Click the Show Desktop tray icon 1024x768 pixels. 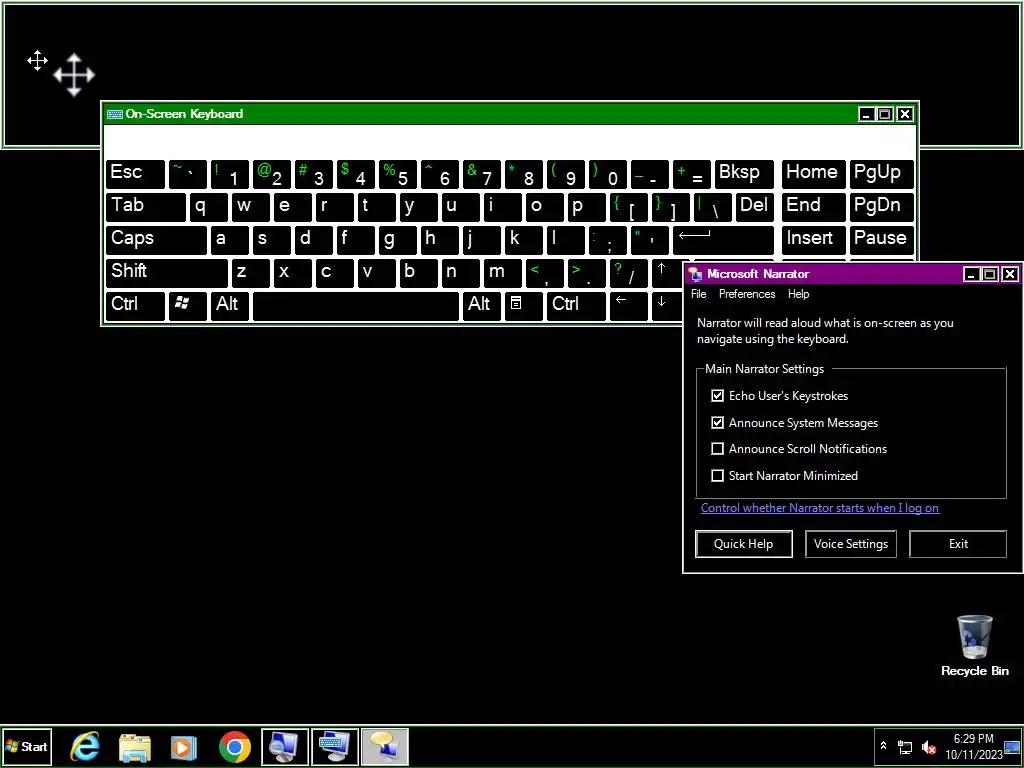coord(1012,746)
